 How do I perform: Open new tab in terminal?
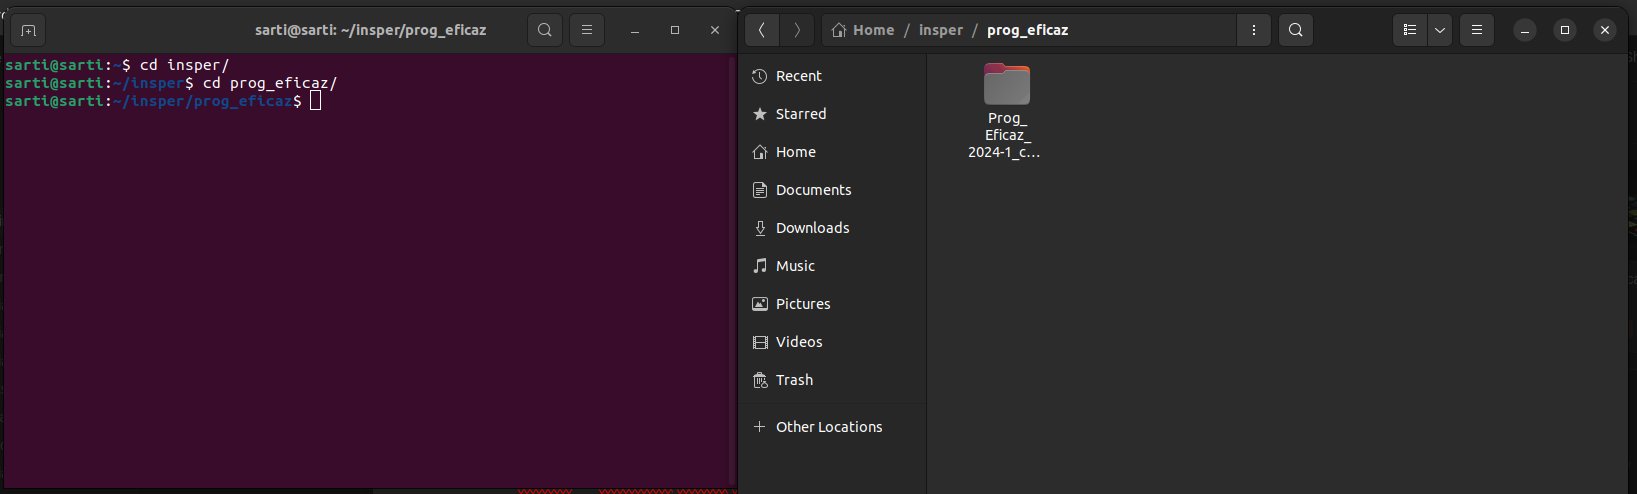pos(28,30)
